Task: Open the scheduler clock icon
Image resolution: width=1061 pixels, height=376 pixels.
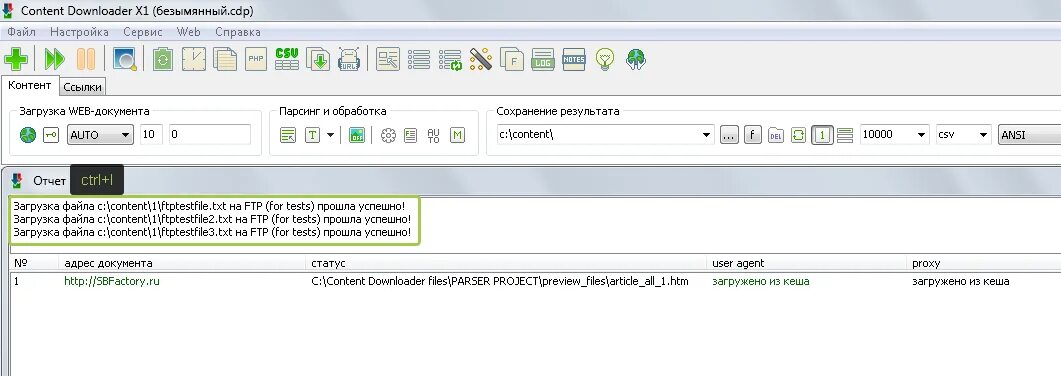Action: coord(194,59)
